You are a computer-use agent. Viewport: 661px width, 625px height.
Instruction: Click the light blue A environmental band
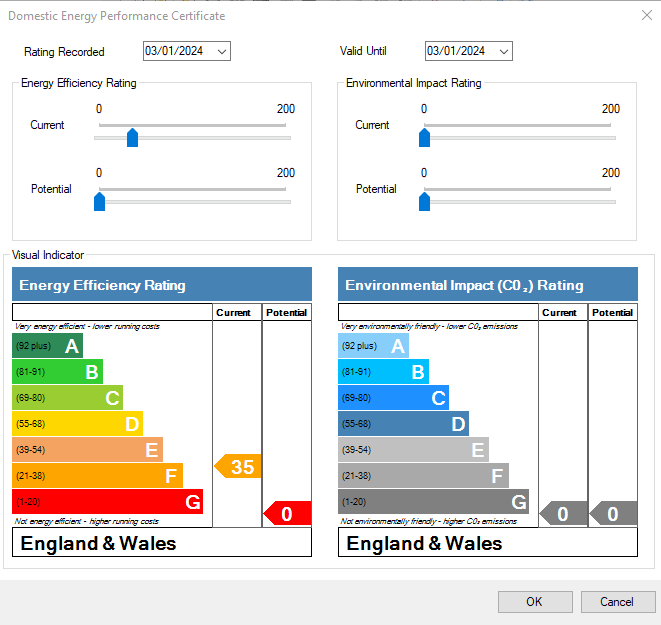373,346
